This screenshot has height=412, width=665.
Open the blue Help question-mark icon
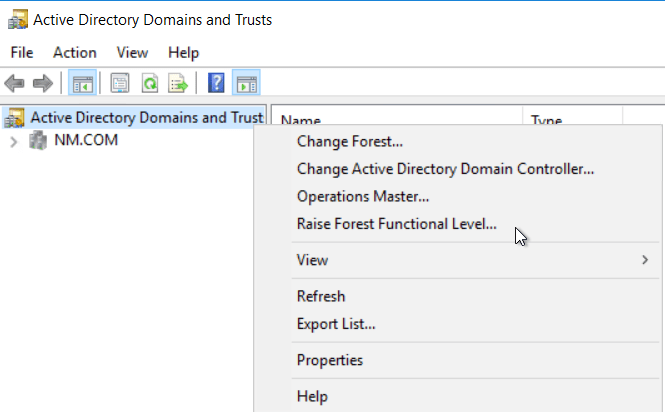216,83
